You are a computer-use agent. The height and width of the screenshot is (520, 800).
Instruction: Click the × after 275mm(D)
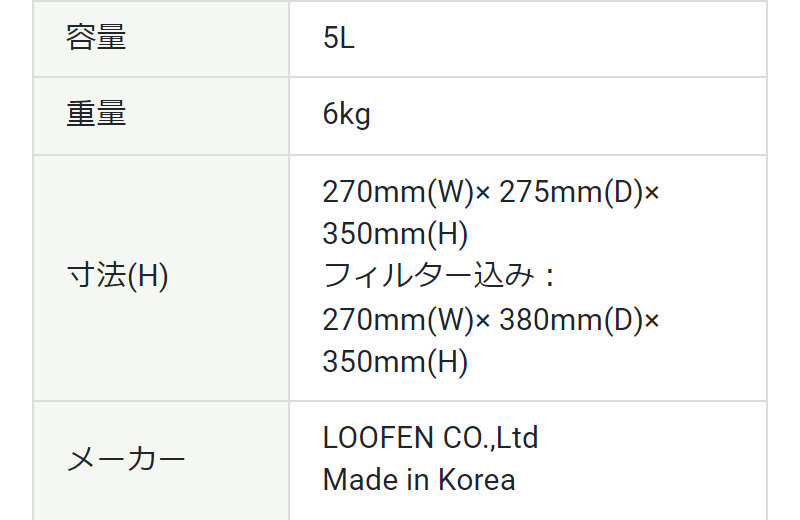tap(652, 192)
